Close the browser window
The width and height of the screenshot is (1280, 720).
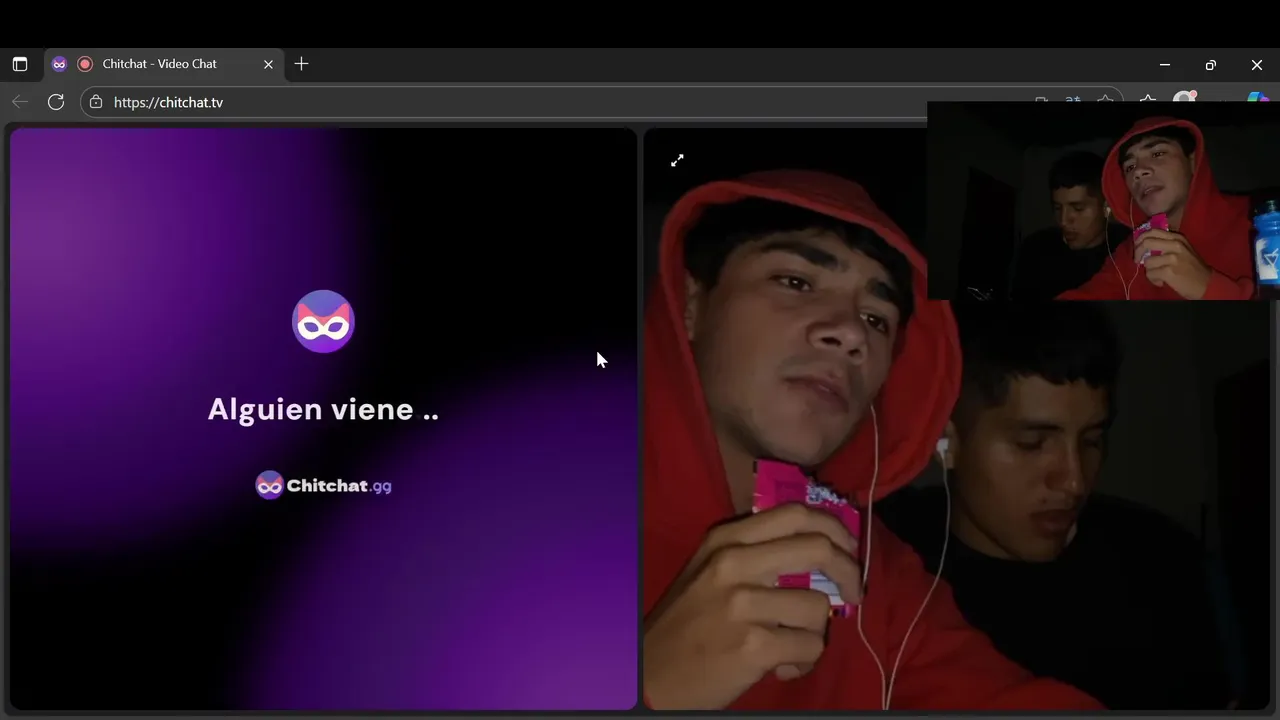(1257, 64)
